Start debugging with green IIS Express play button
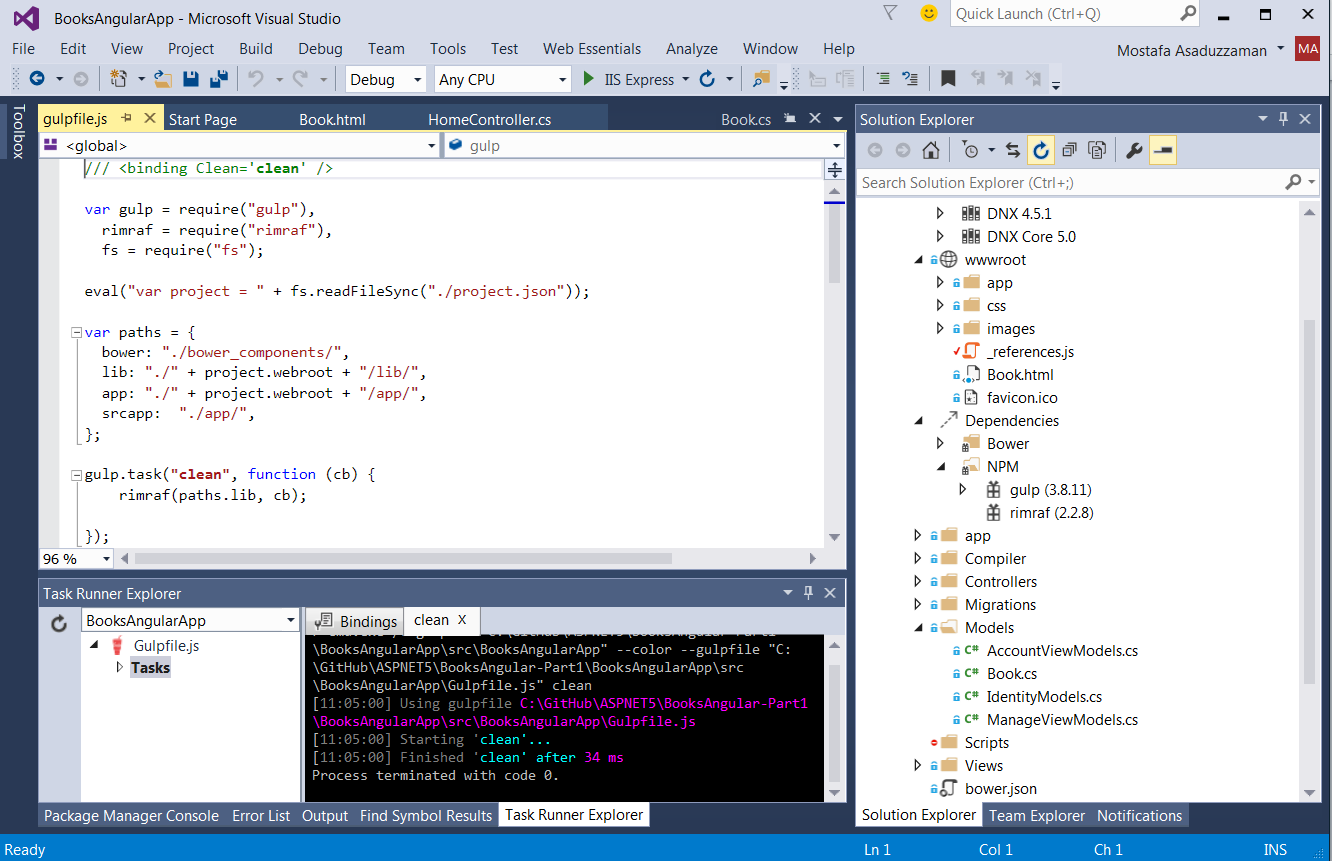The height and width of the screenshot is (861, 1332). [x=589, y=79]
